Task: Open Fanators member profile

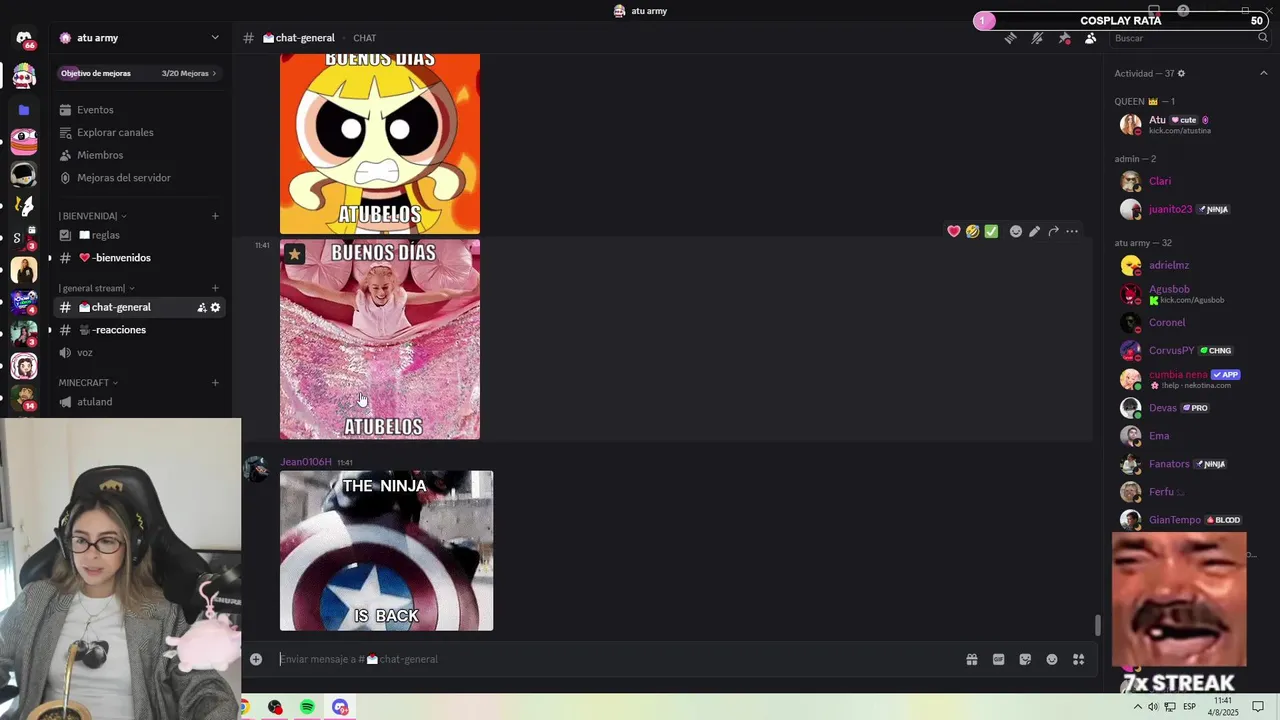Action: (x=1190, y=464)
